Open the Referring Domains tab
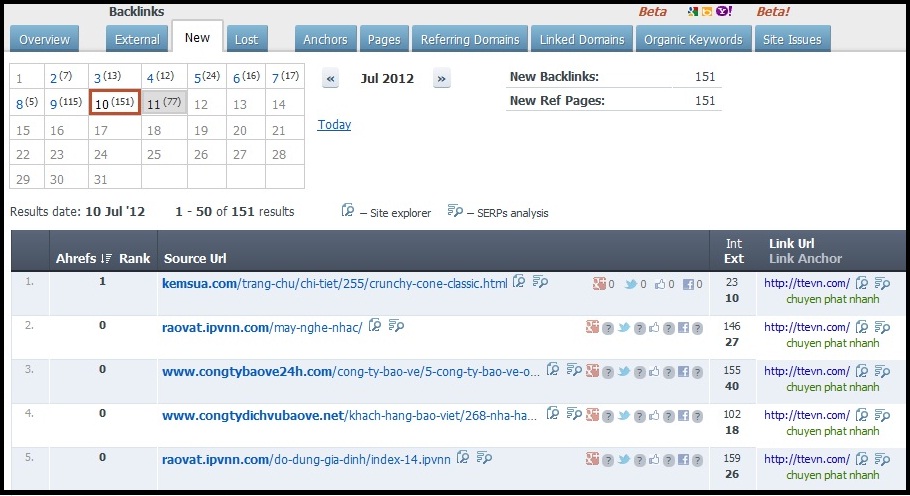 470,39
